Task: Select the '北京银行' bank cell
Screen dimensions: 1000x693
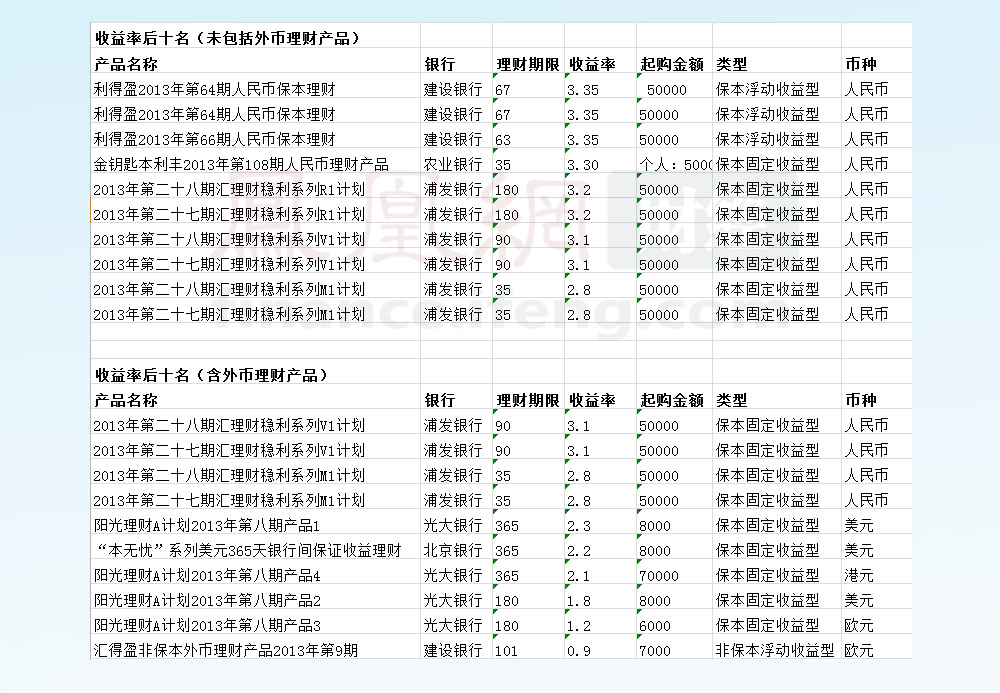Action: point(453,550)
